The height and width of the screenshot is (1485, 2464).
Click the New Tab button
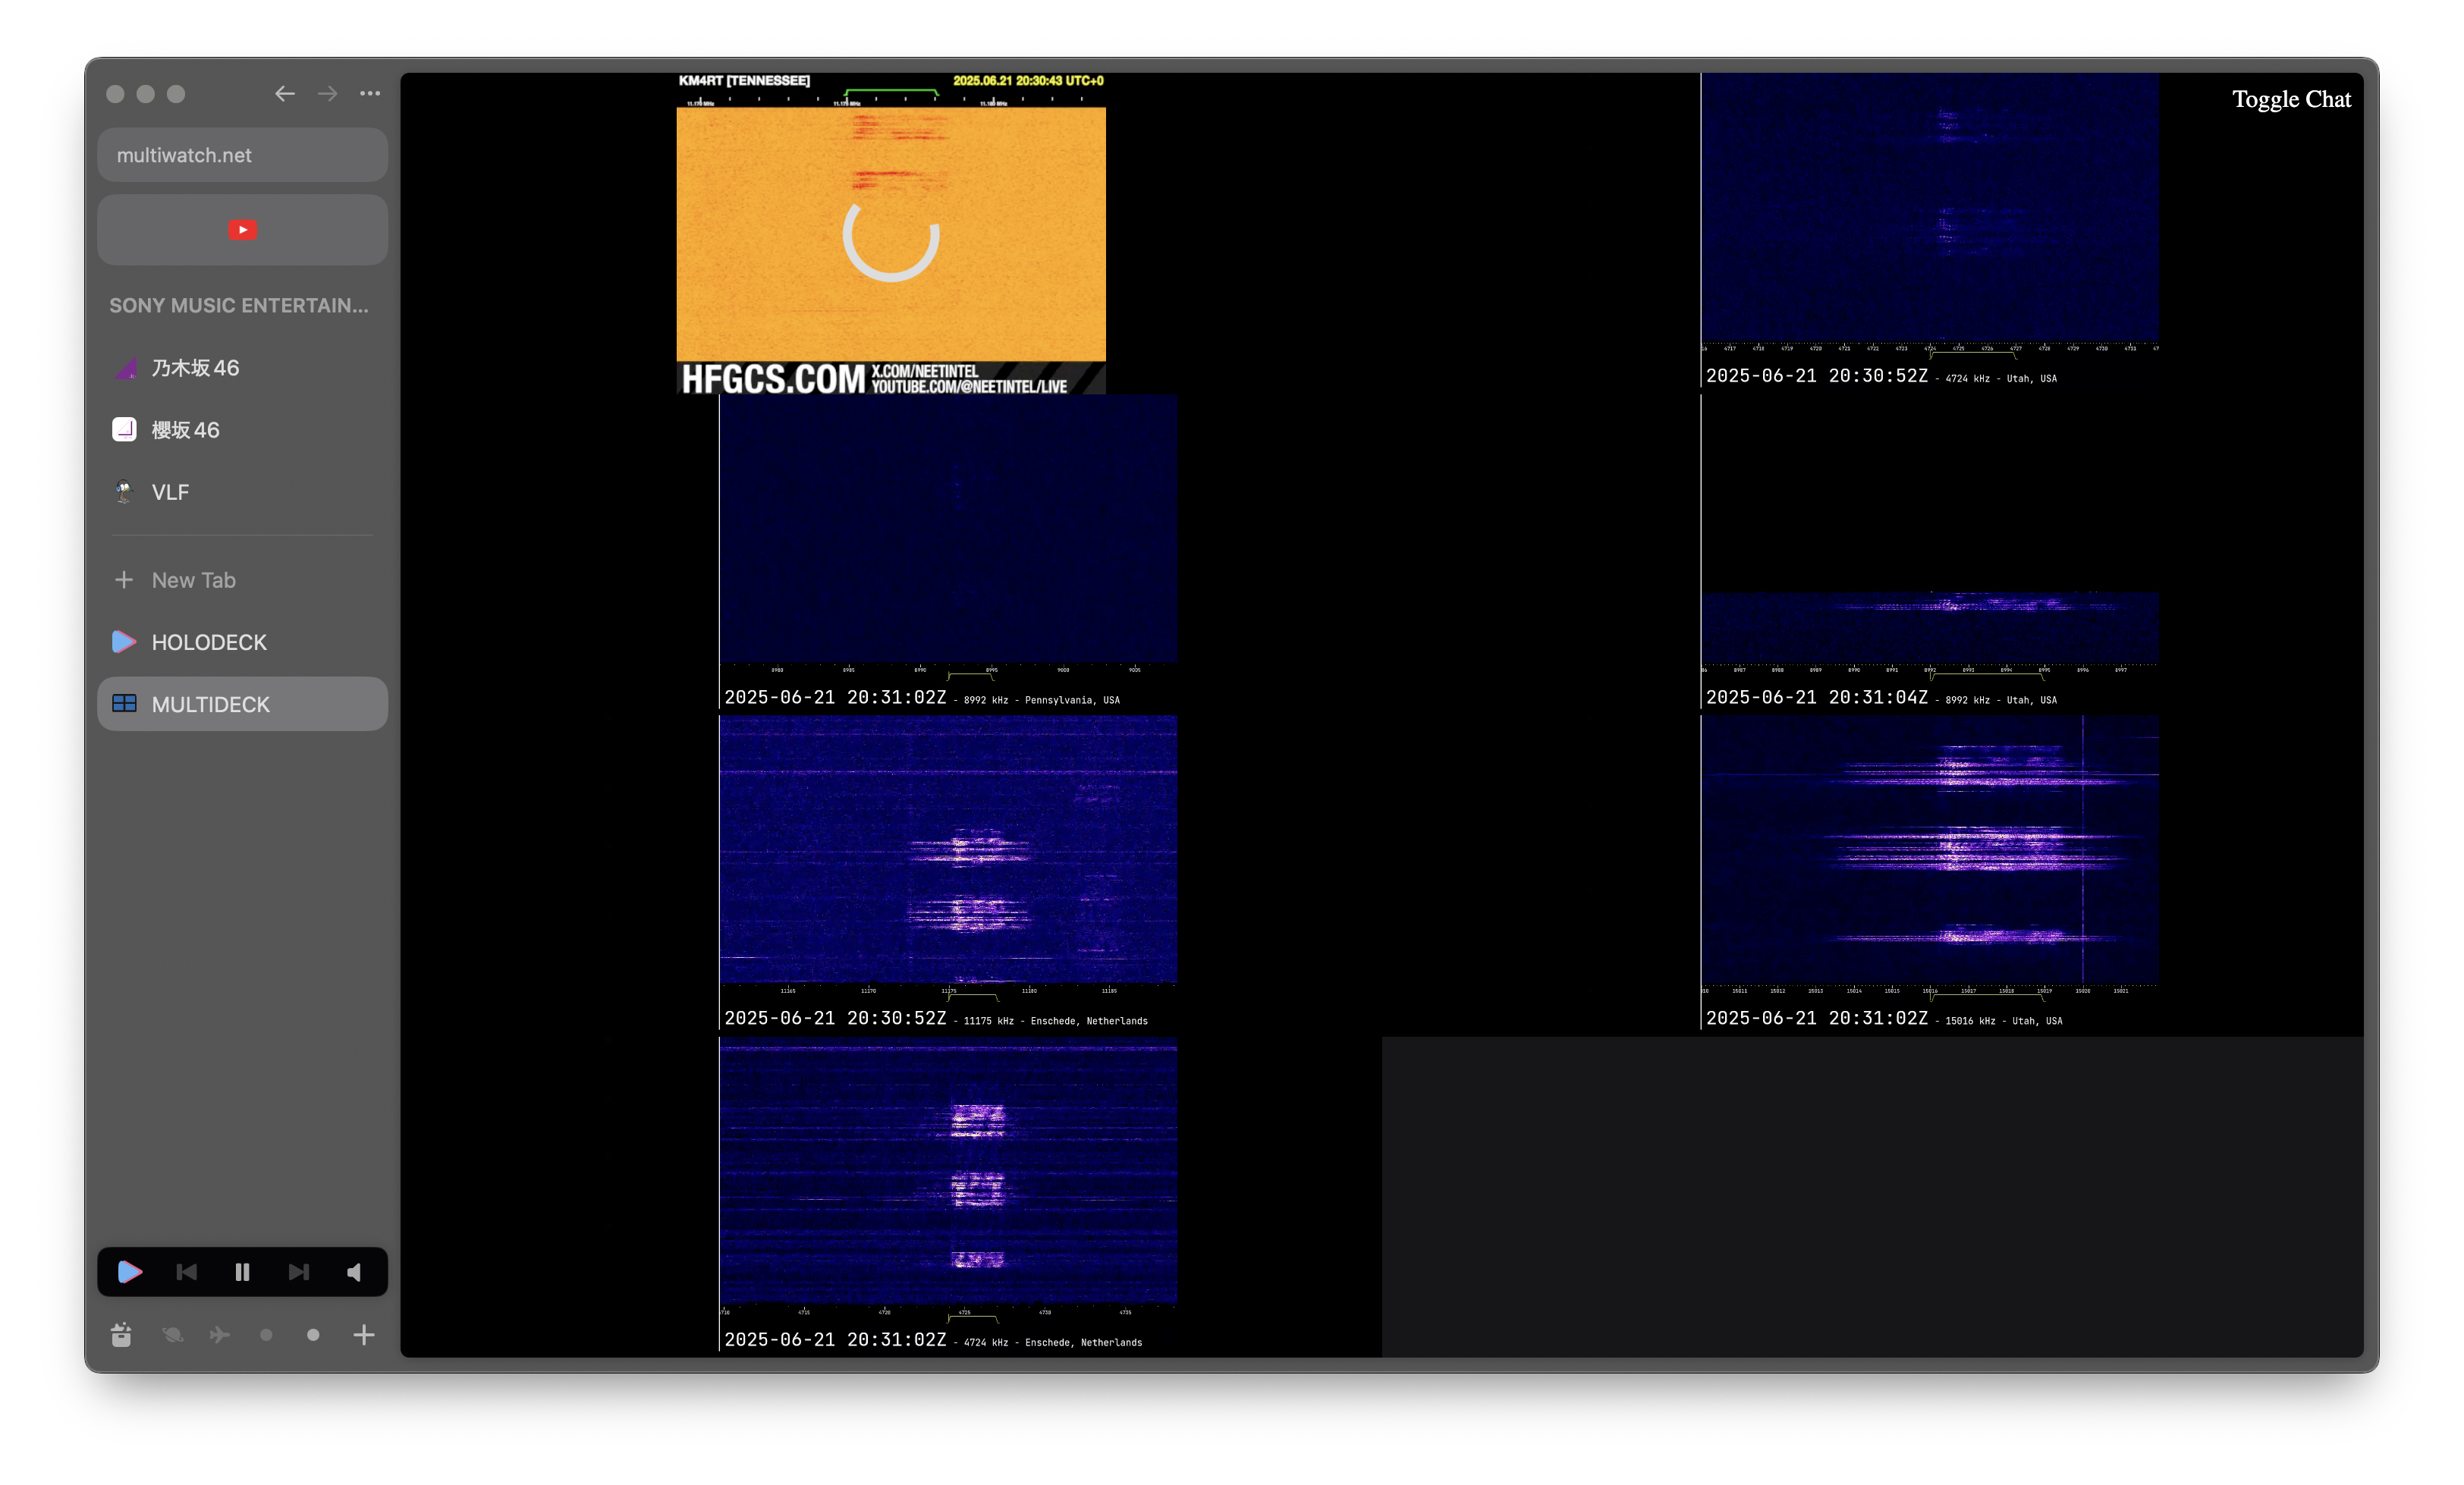(242, 580)
